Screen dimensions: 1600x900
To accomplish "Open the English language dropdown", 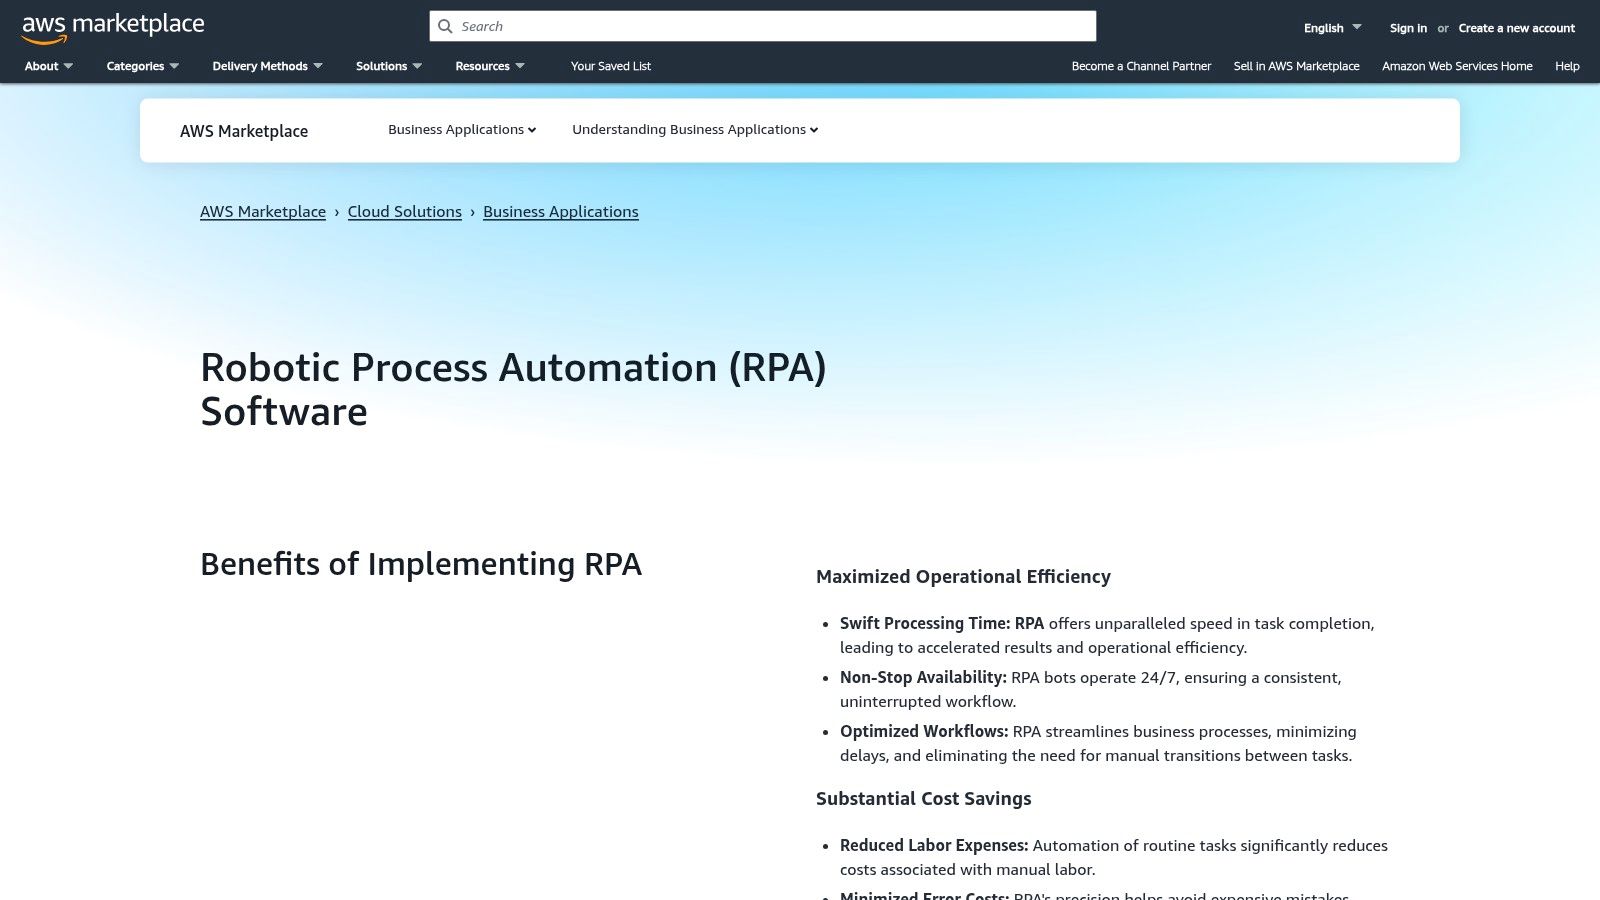I will (x=1332, y=28).
